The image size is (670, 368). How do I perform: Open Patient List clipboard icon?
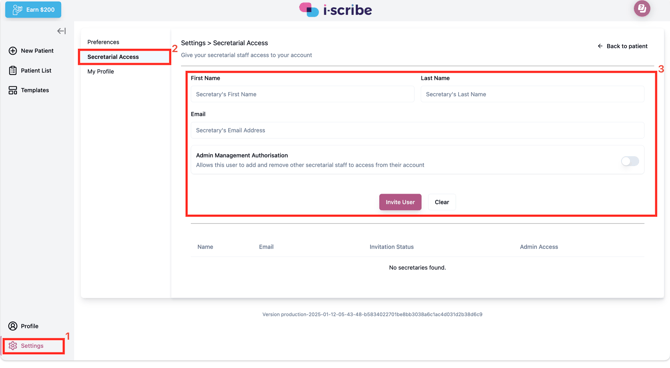[x=13, y=71]
